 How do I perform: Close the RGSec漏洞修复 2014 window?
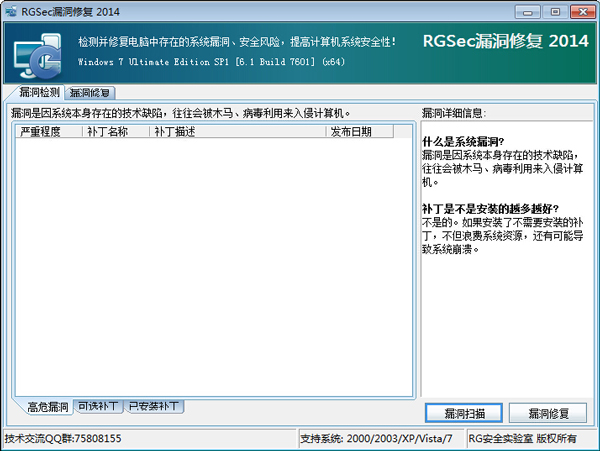coord(582,12)
